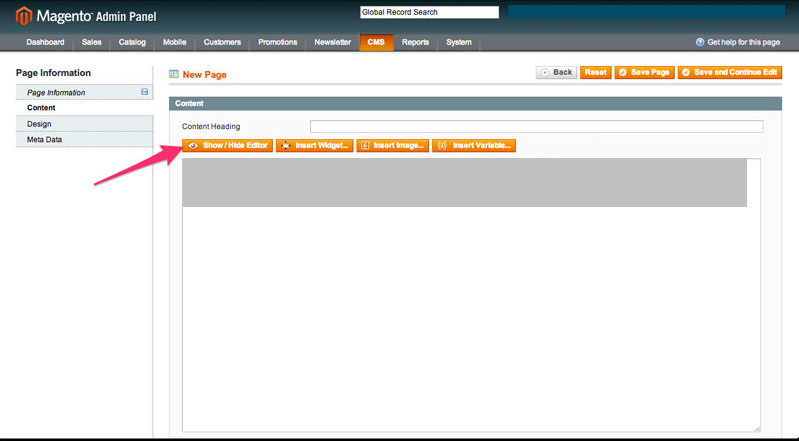The height and width of the screenshot is (441, 799).
Task: Click the New Page header icon
Action: pyautogui.click(x=174, y=74)
